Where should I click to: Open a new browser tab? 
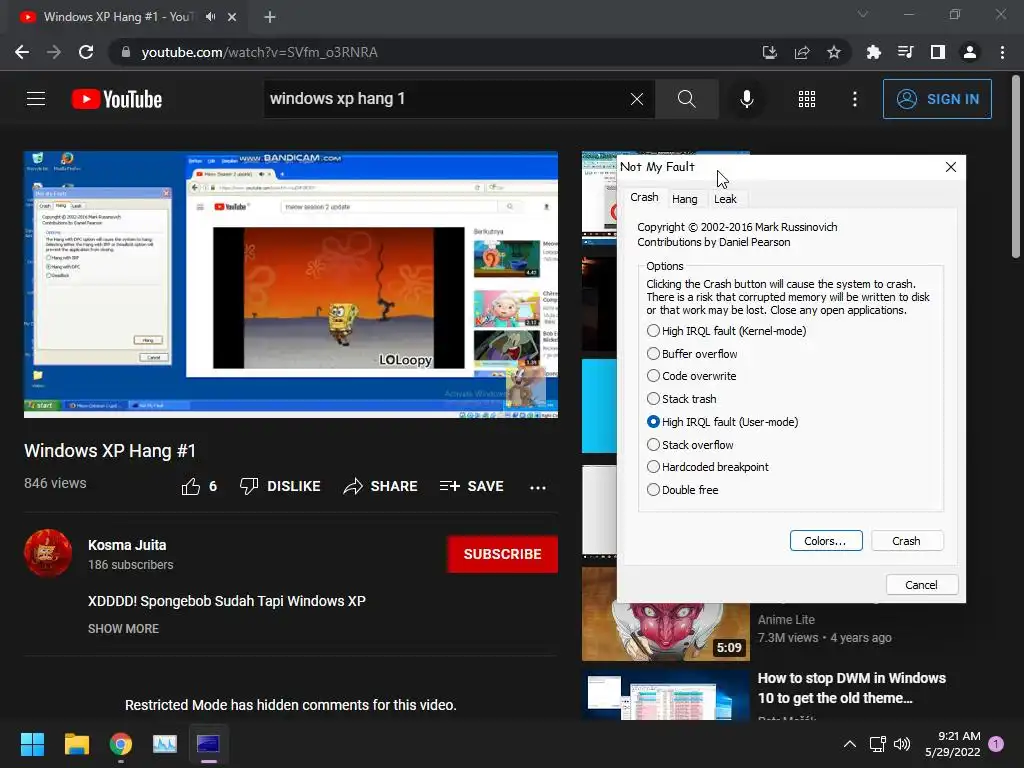(x=270, y=17)
